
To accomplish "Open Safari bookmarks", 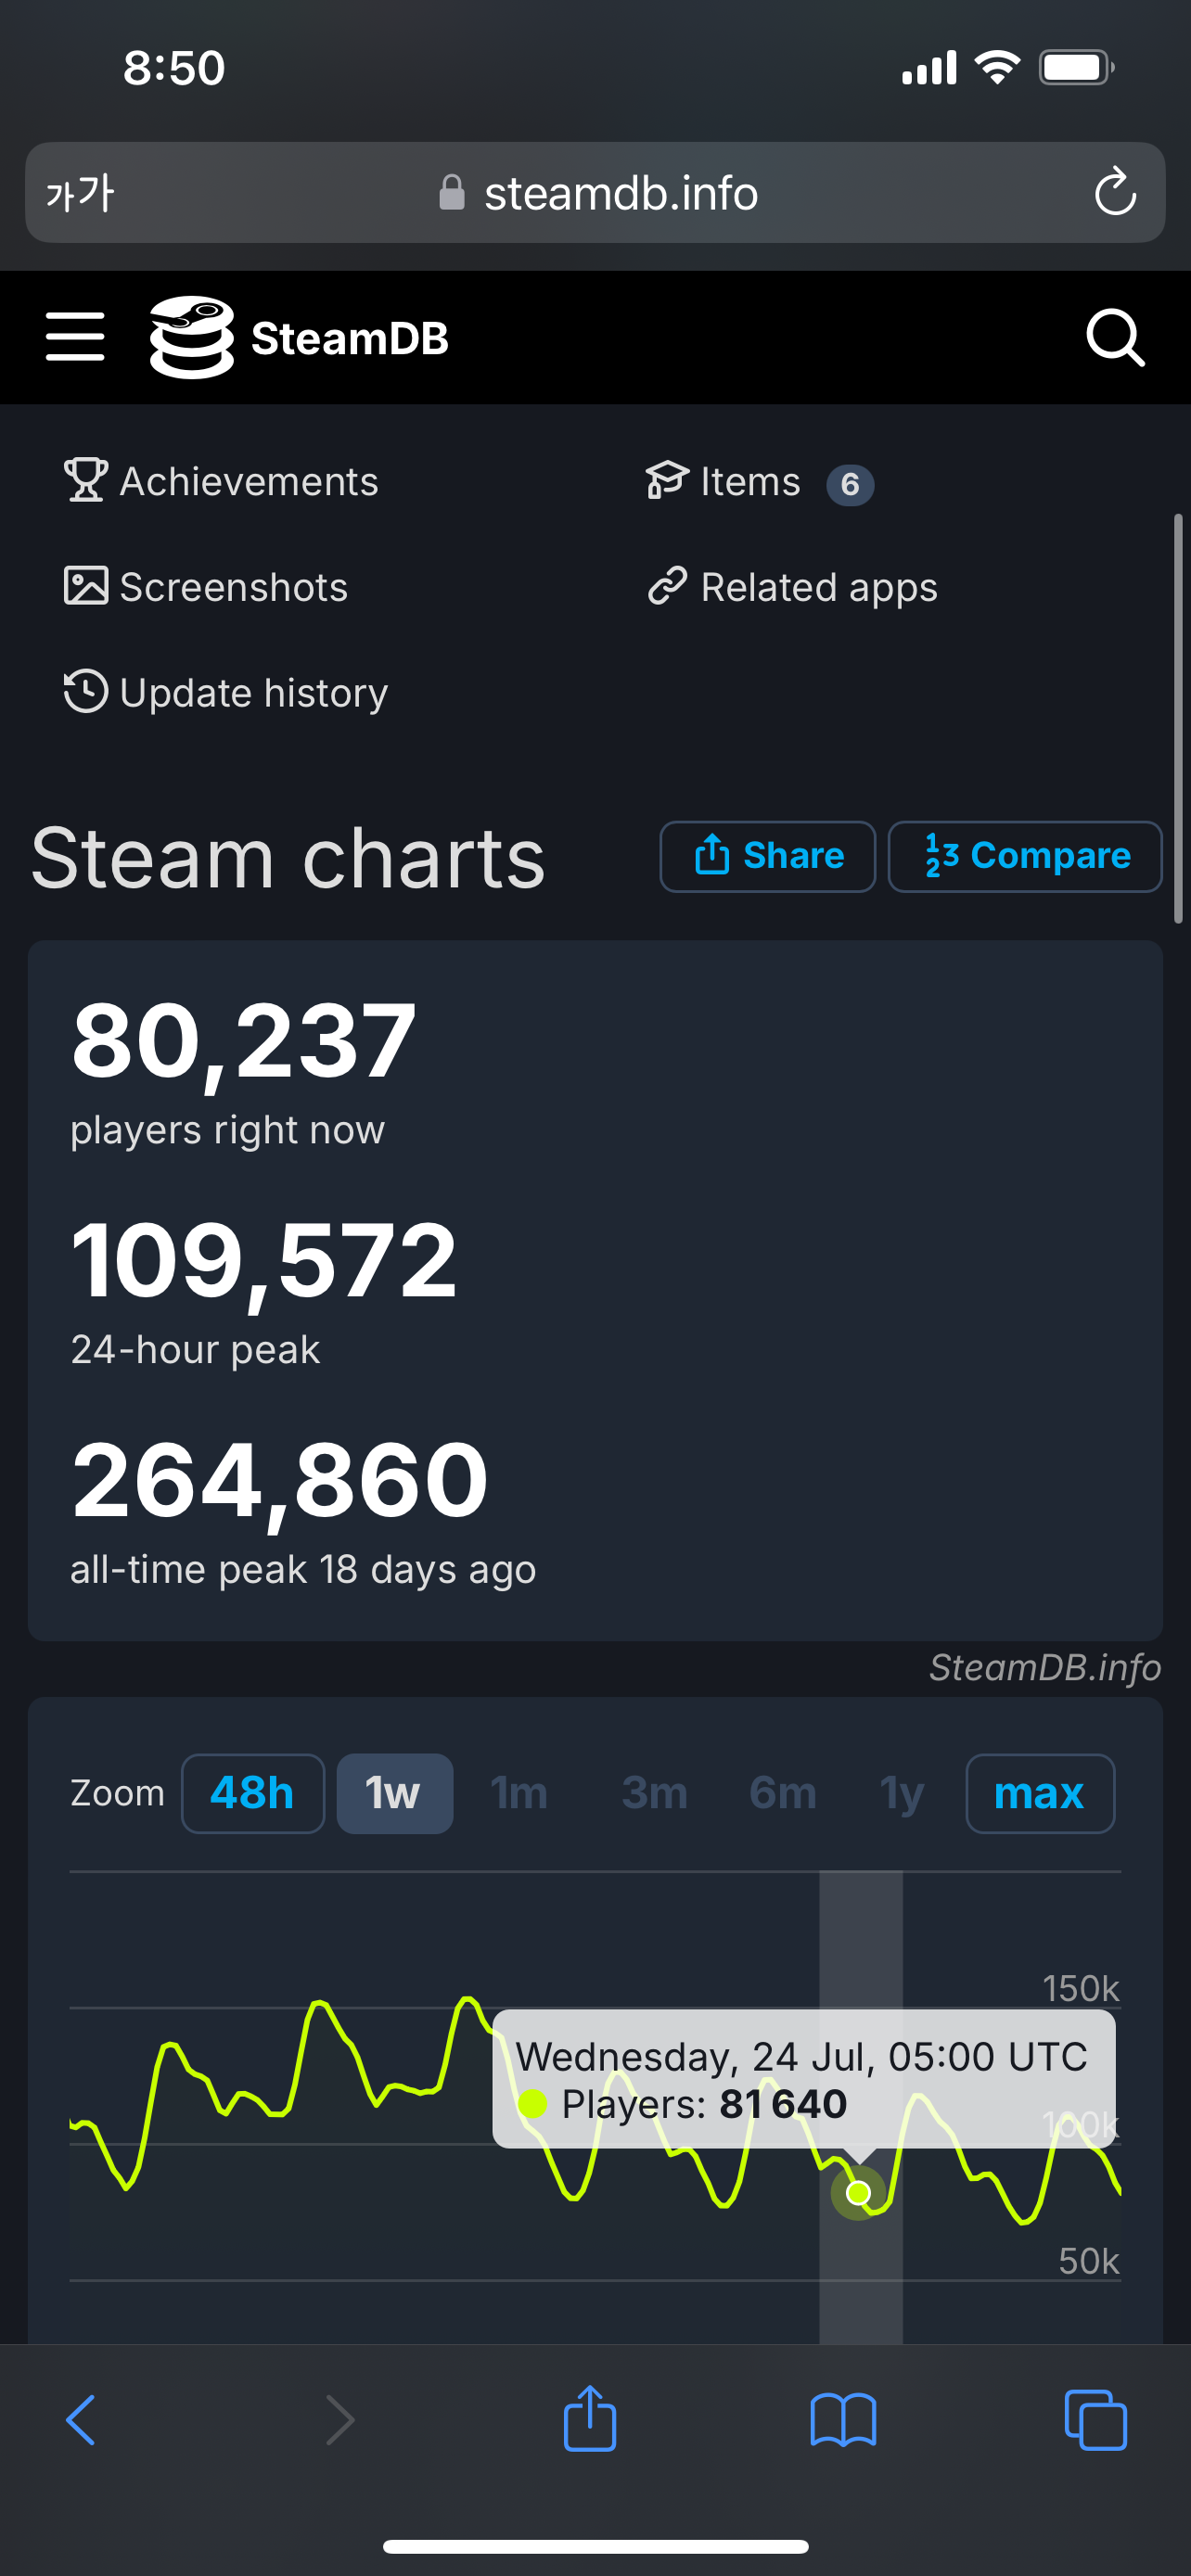I will 842,2420.
